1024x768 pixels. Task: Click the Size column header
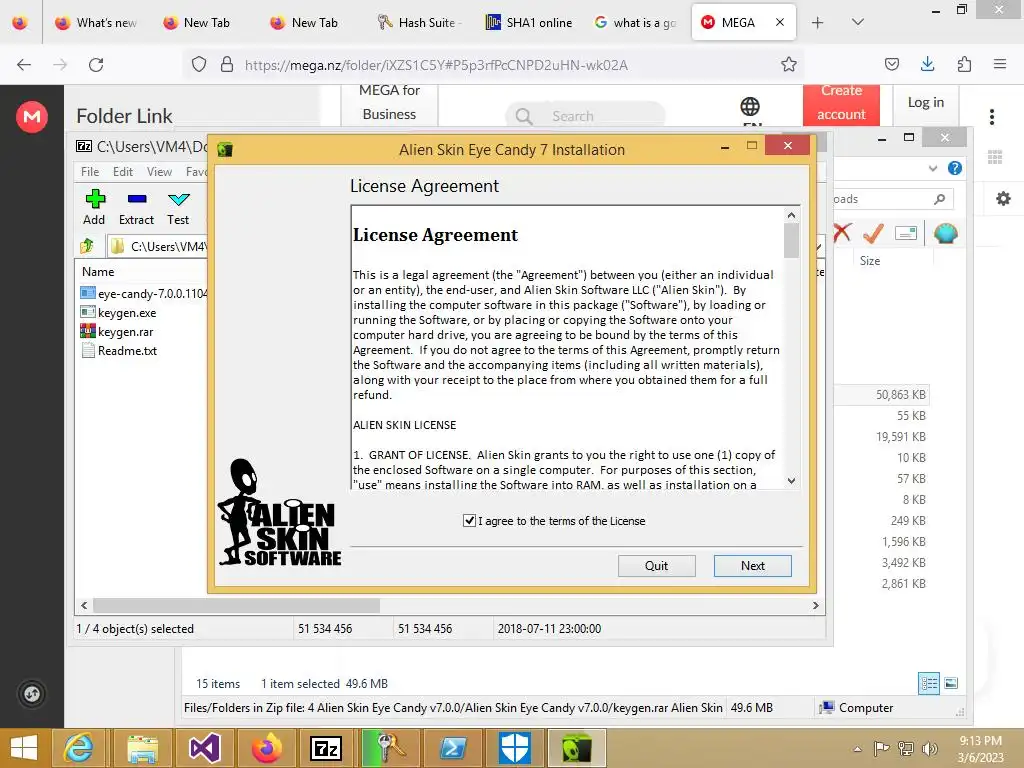869,261
